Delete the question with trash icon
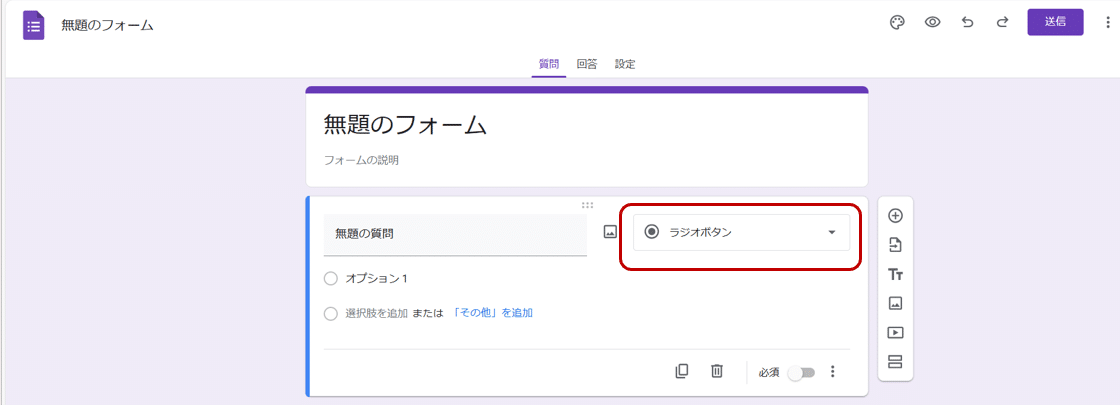1120x405 pixels. pos(717,371)
